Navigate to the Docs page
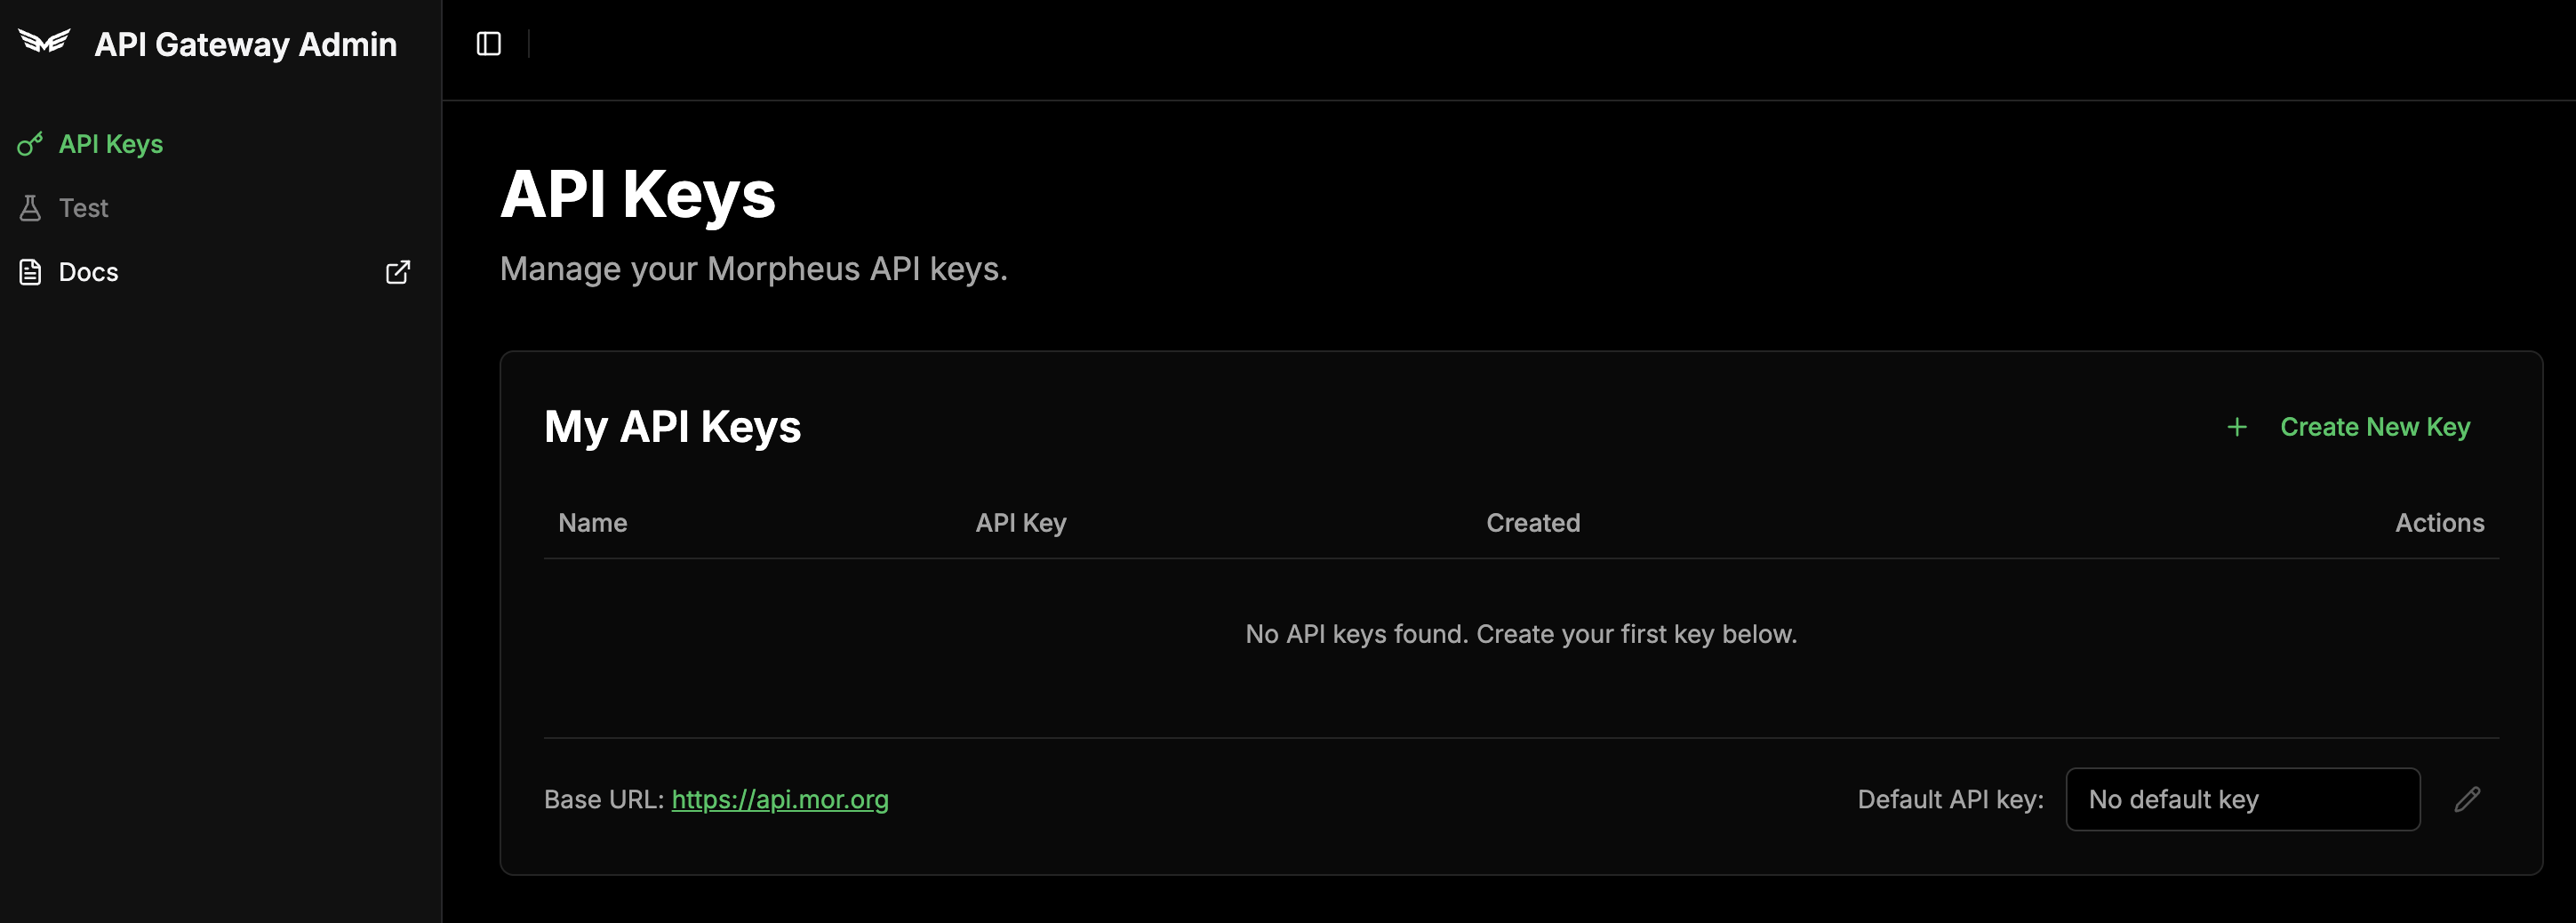 [x=87, y=271]
